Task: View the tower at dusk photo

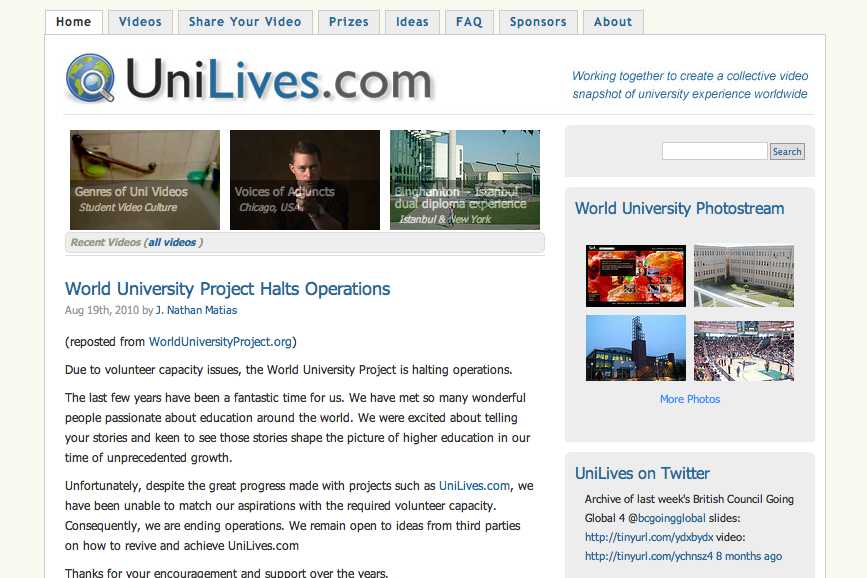Action: pyautogui.click(x=636, y=348)
